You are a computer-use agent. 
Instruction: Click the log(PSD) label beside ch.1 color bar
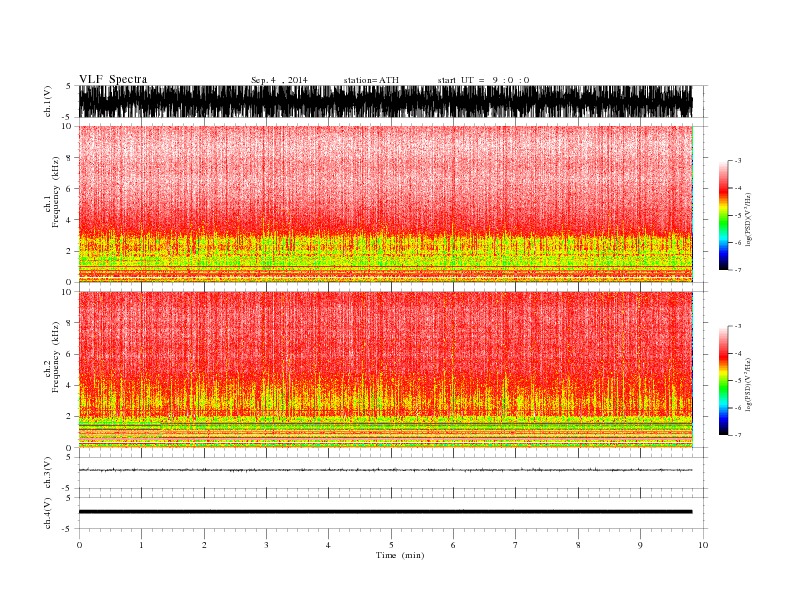tap(748, 218)
